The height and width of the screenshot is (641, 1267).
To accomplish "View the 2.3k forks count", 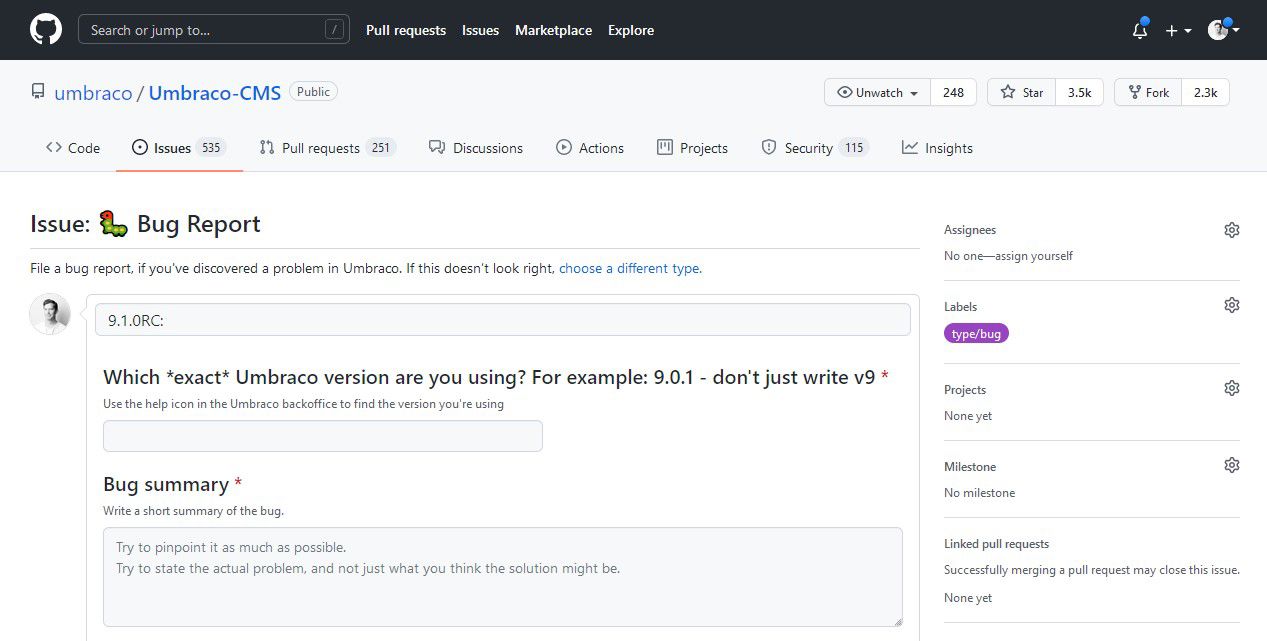I will [1205, 92].
